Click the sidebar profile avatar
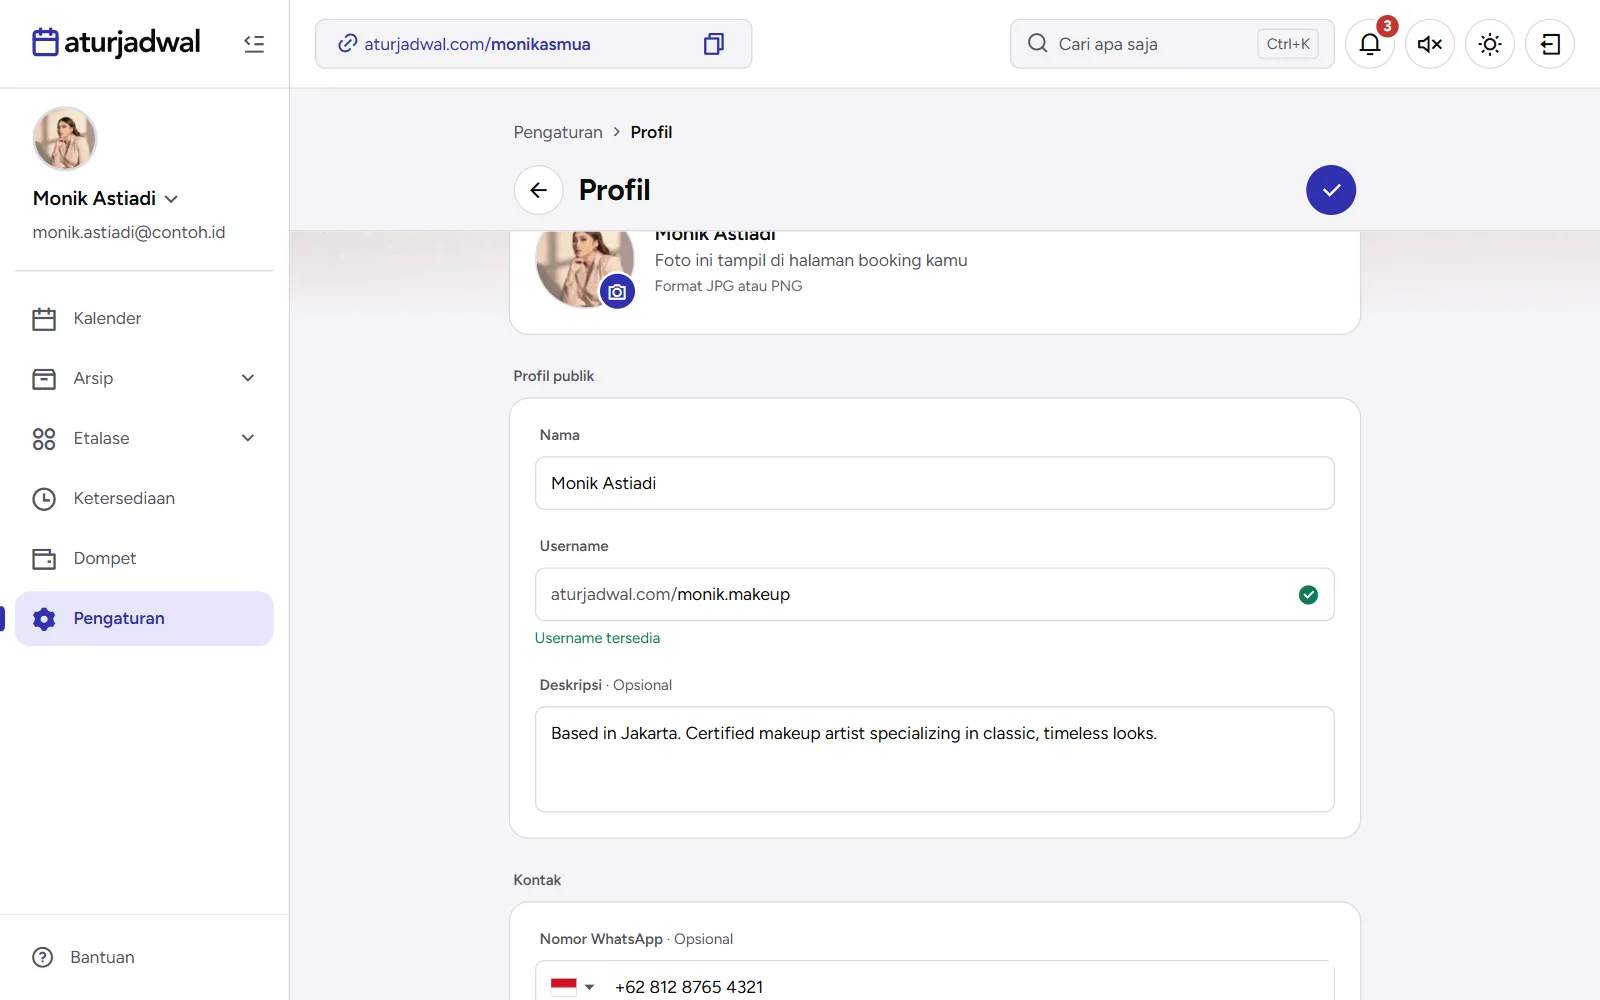 pyautogui.click(x=65, y=139)
